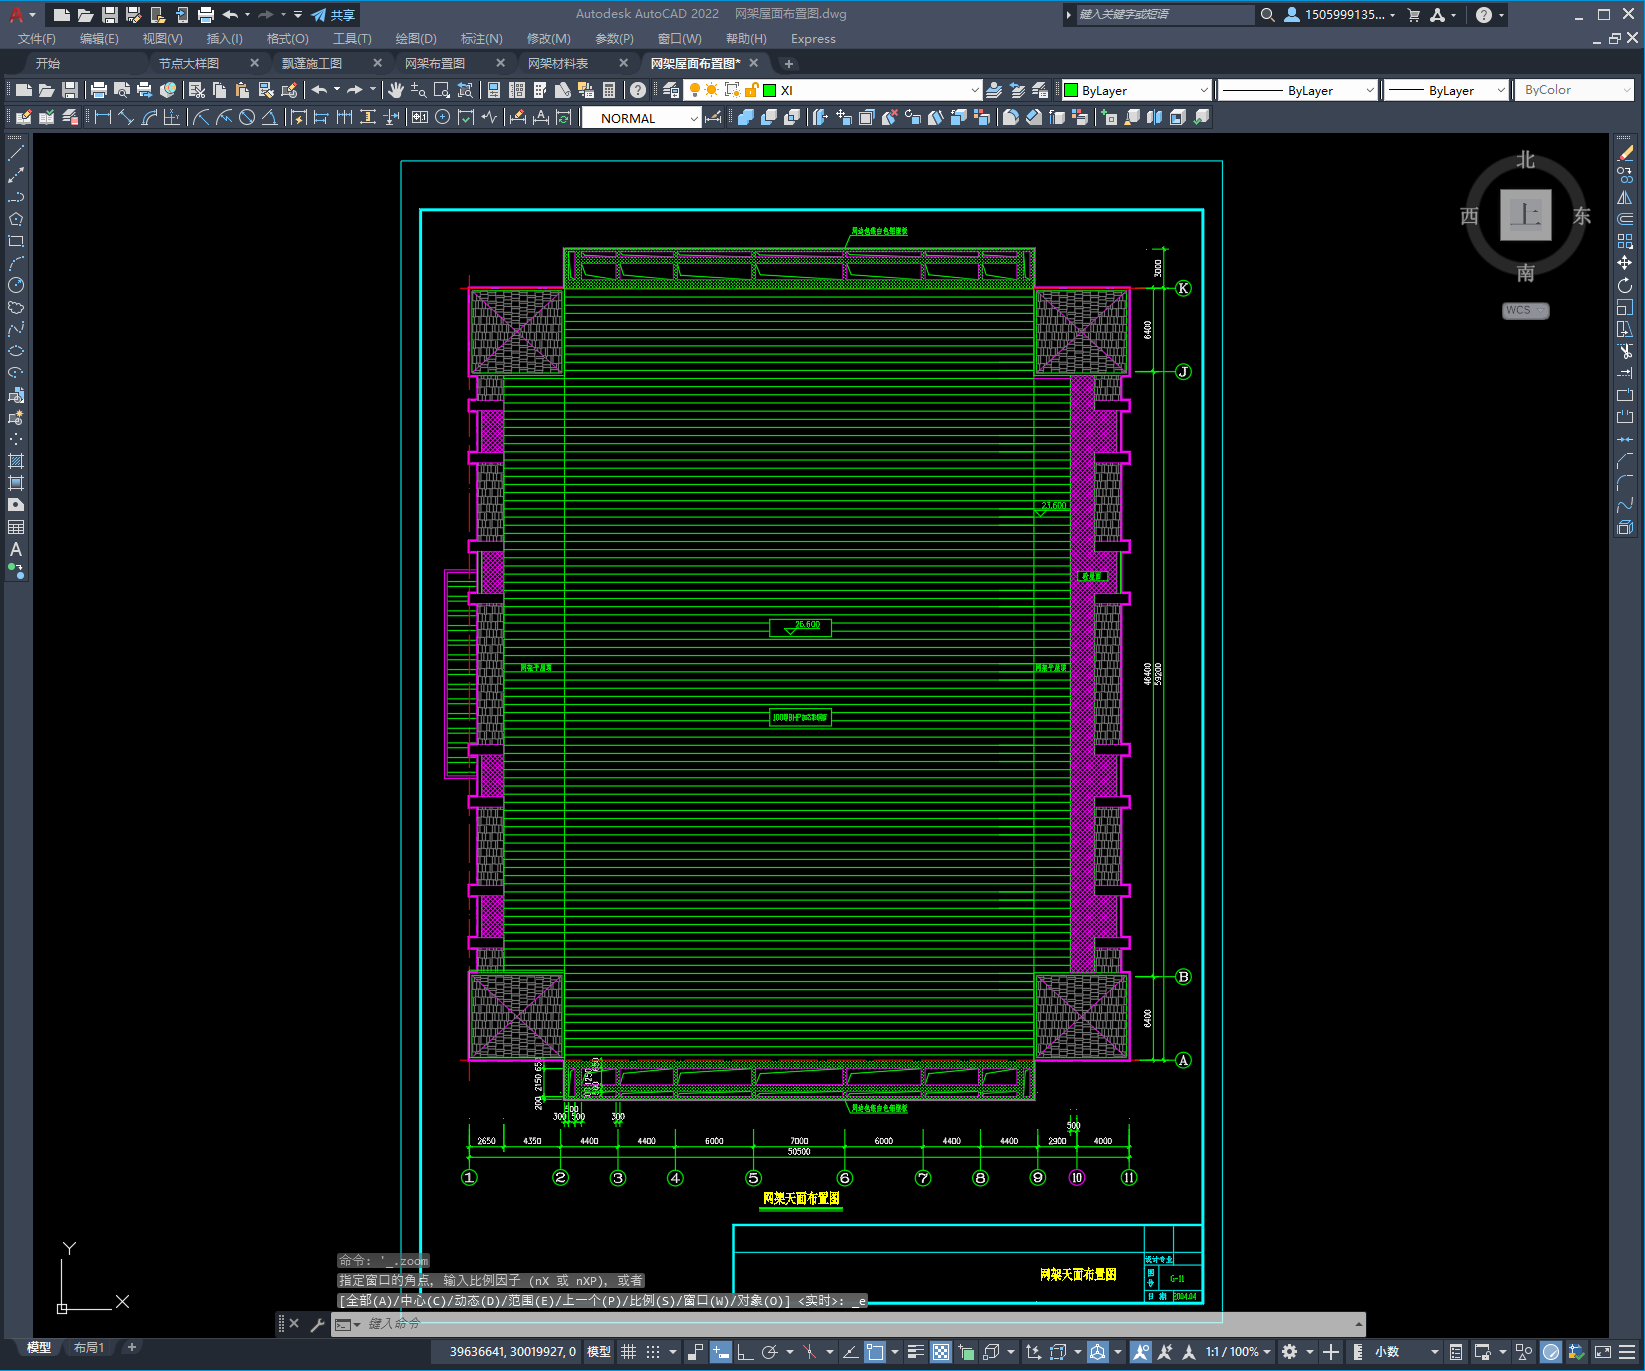The height and width of the screenshot is (1371, 1645).
Task: Click the command line customize wrench
Action: pyautogui.click(x=318, y=1324)
